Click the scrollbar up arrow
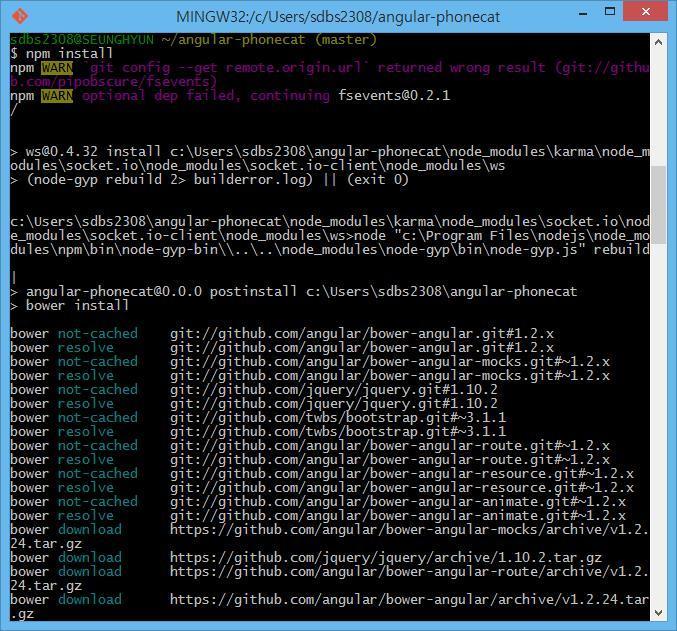The height and width of the screenshot is (631, 677). click(x=658, y=42)
